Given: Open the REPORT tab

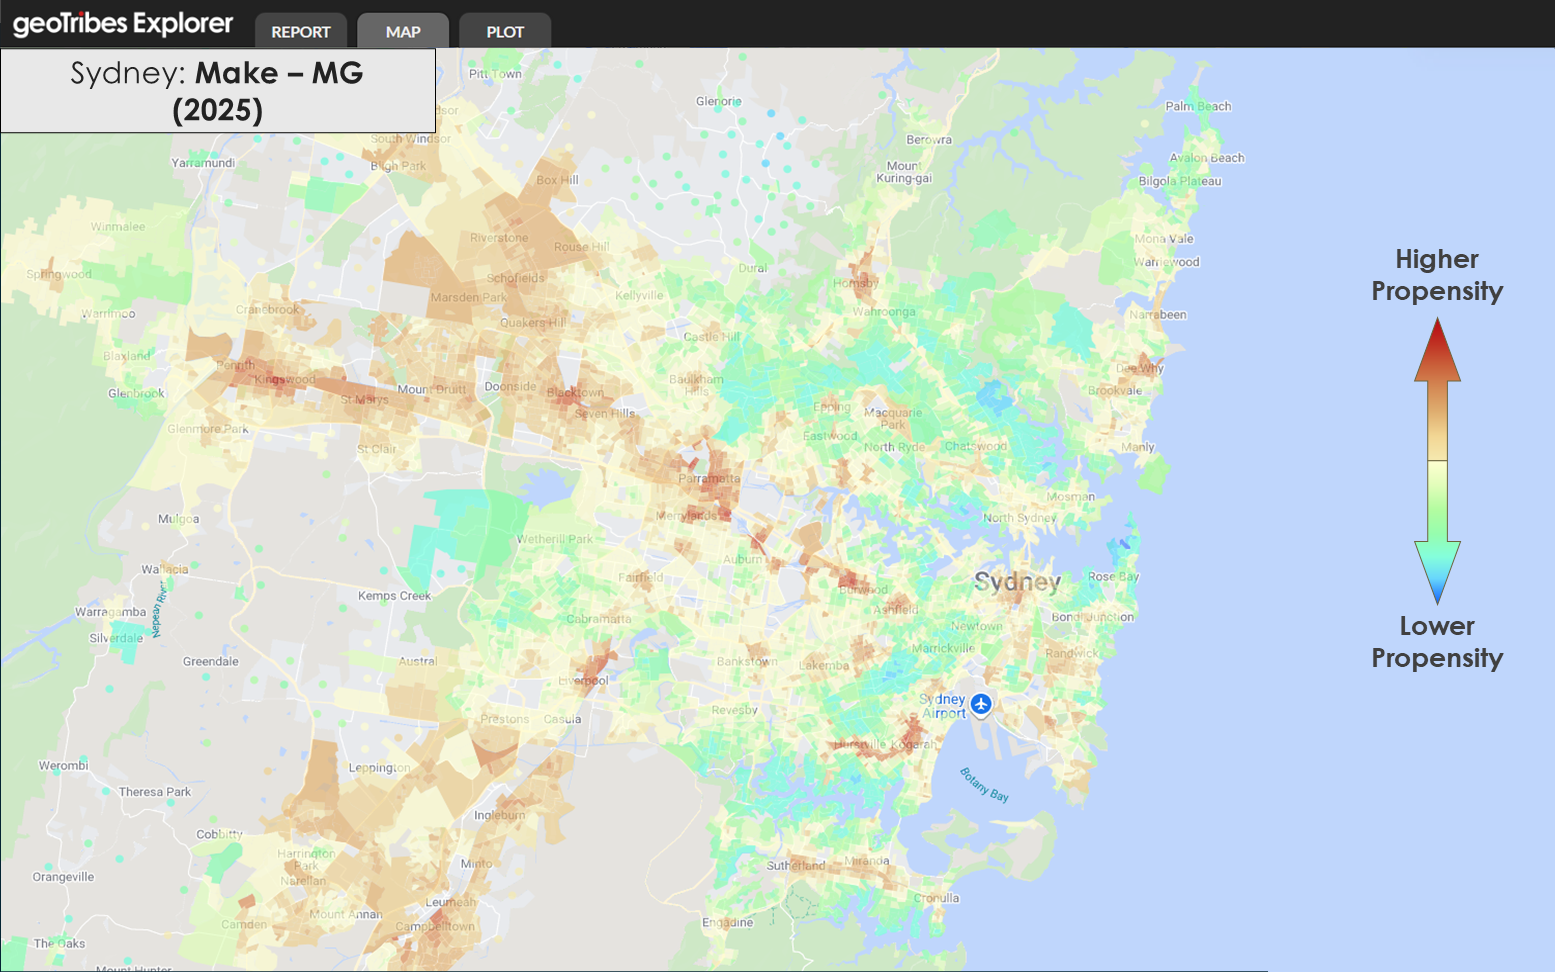Looking at the screenshot, I should click(x=301, y=32).
